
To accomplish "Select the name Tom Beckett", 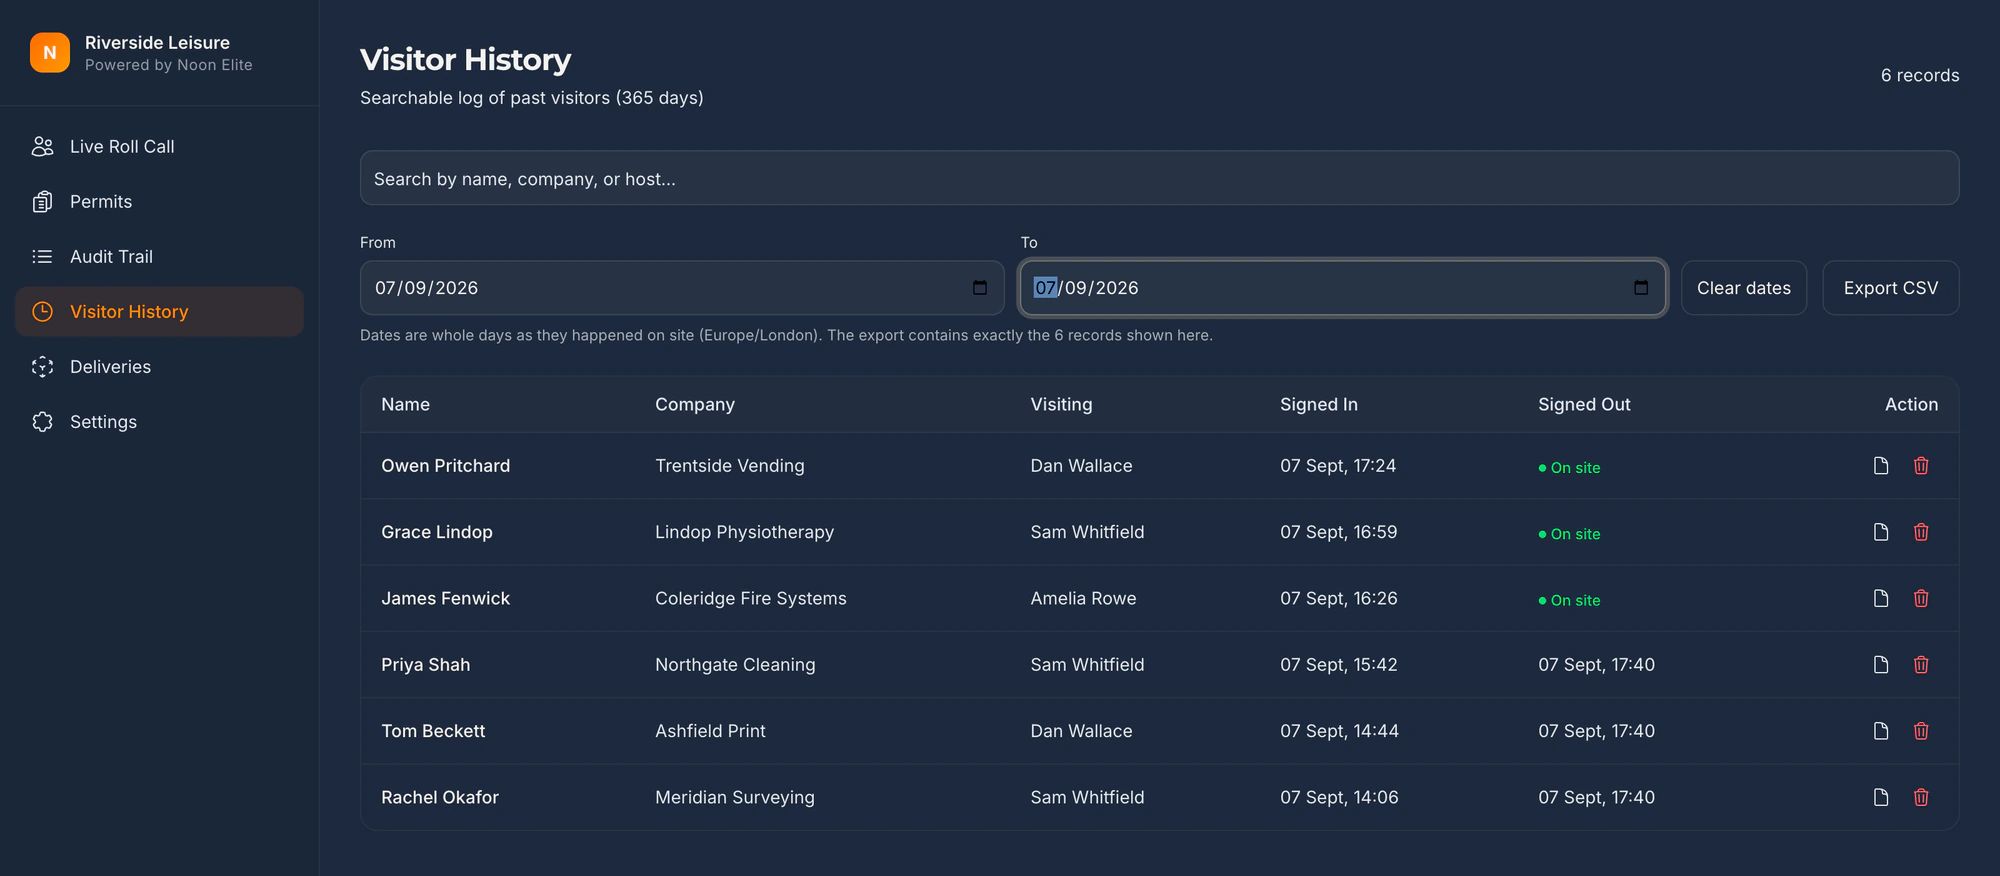I will click(433, 731).
